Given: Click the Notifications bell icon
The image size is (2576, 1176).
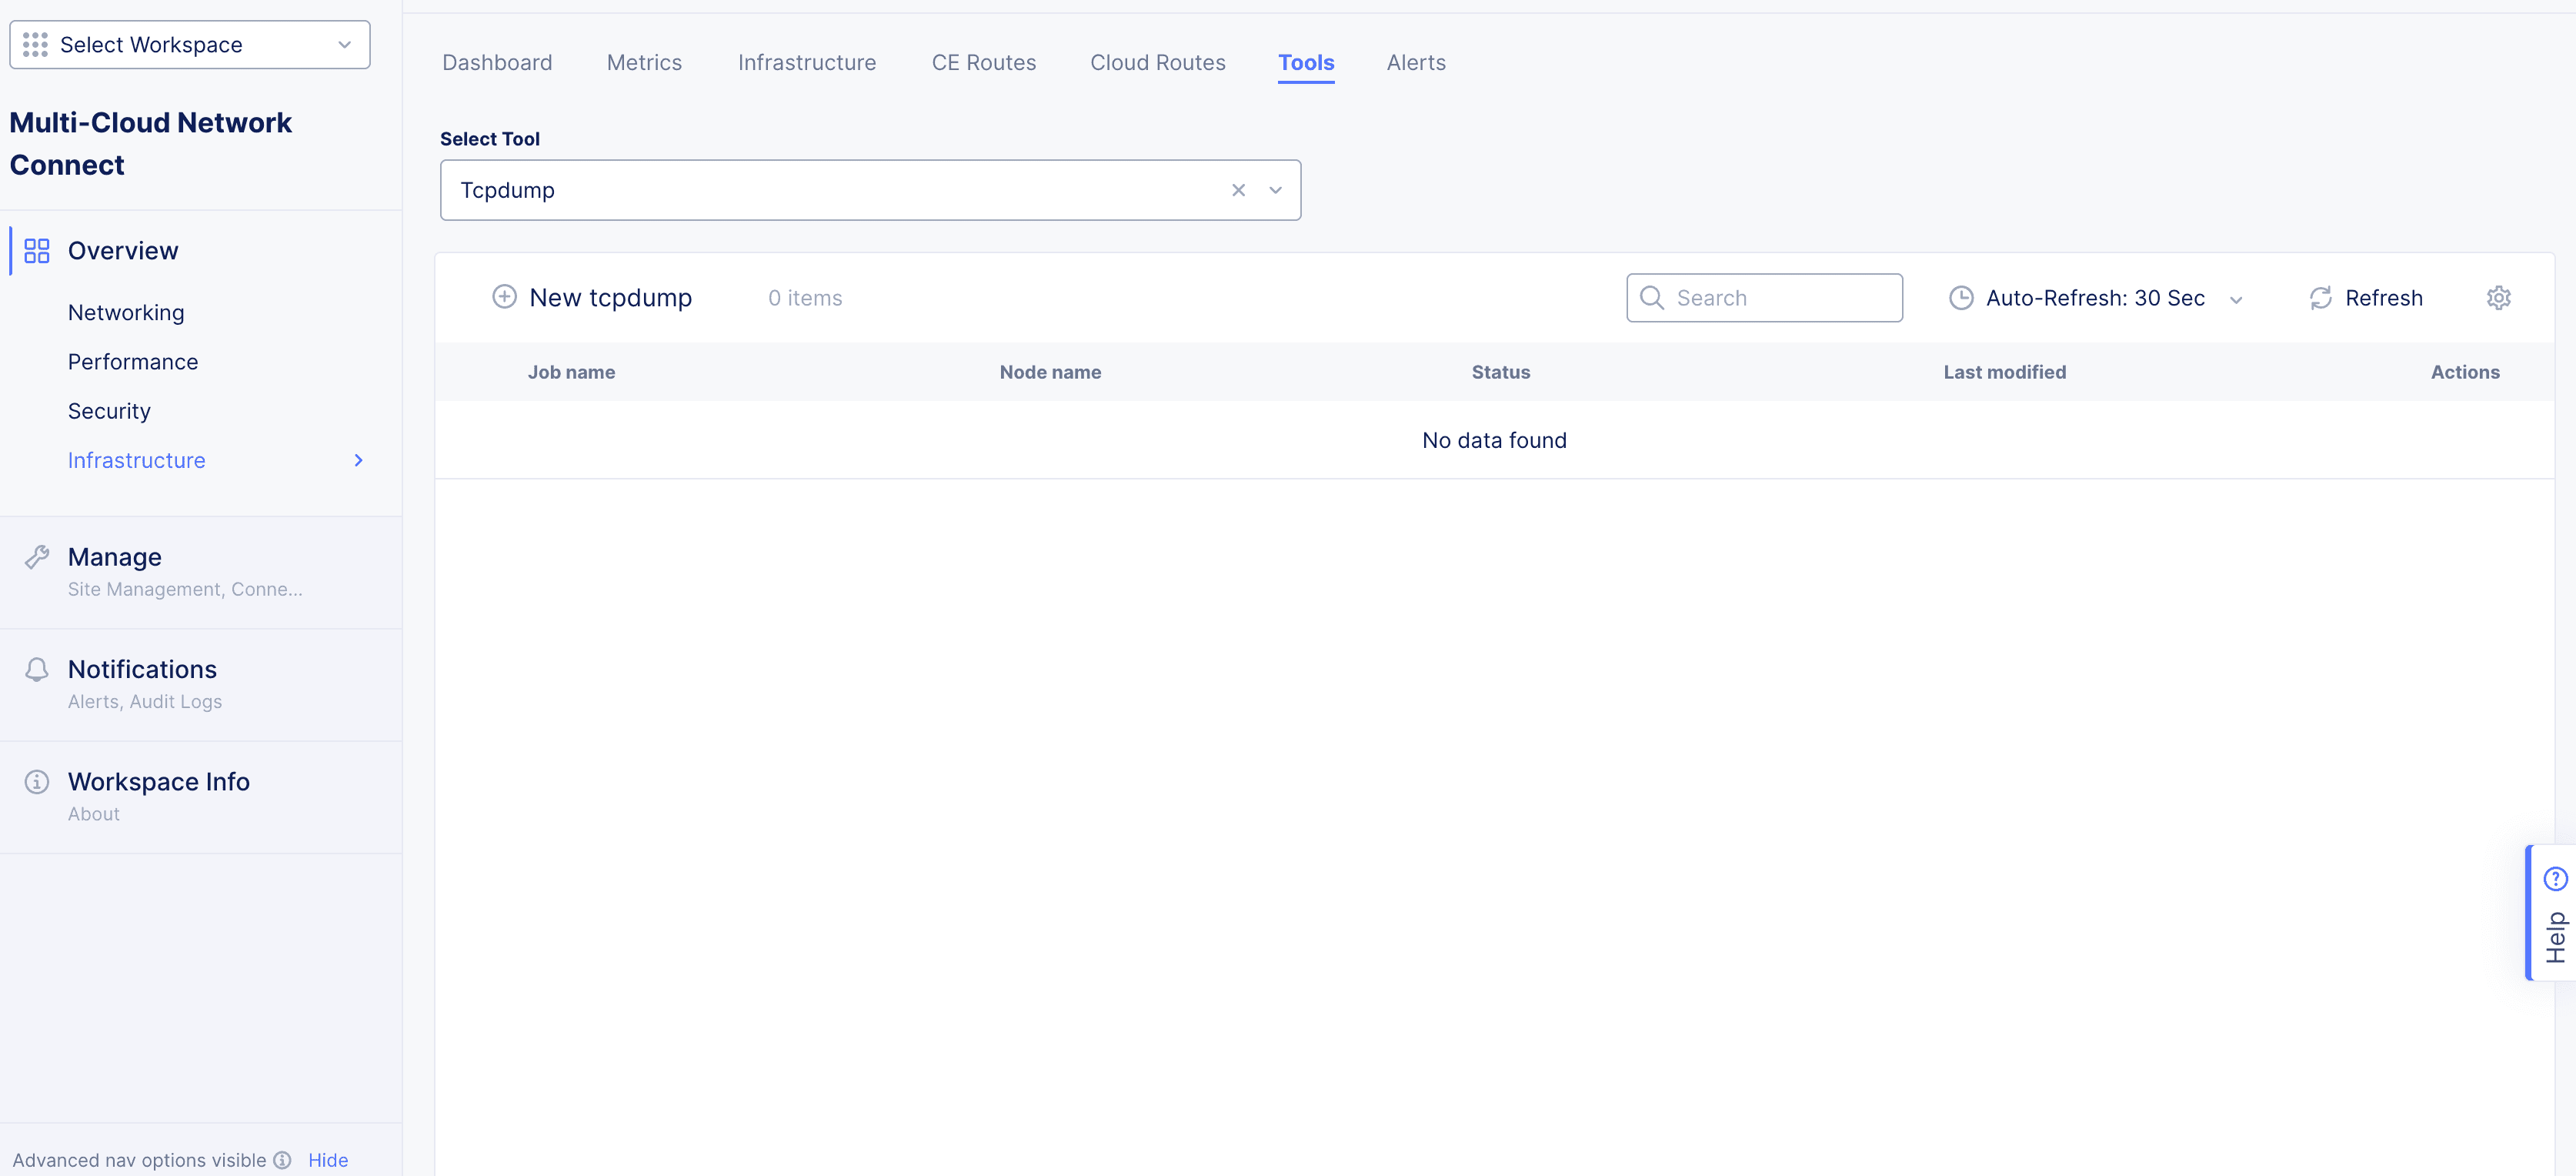Looking at the screenshot, I should point(37,669).
